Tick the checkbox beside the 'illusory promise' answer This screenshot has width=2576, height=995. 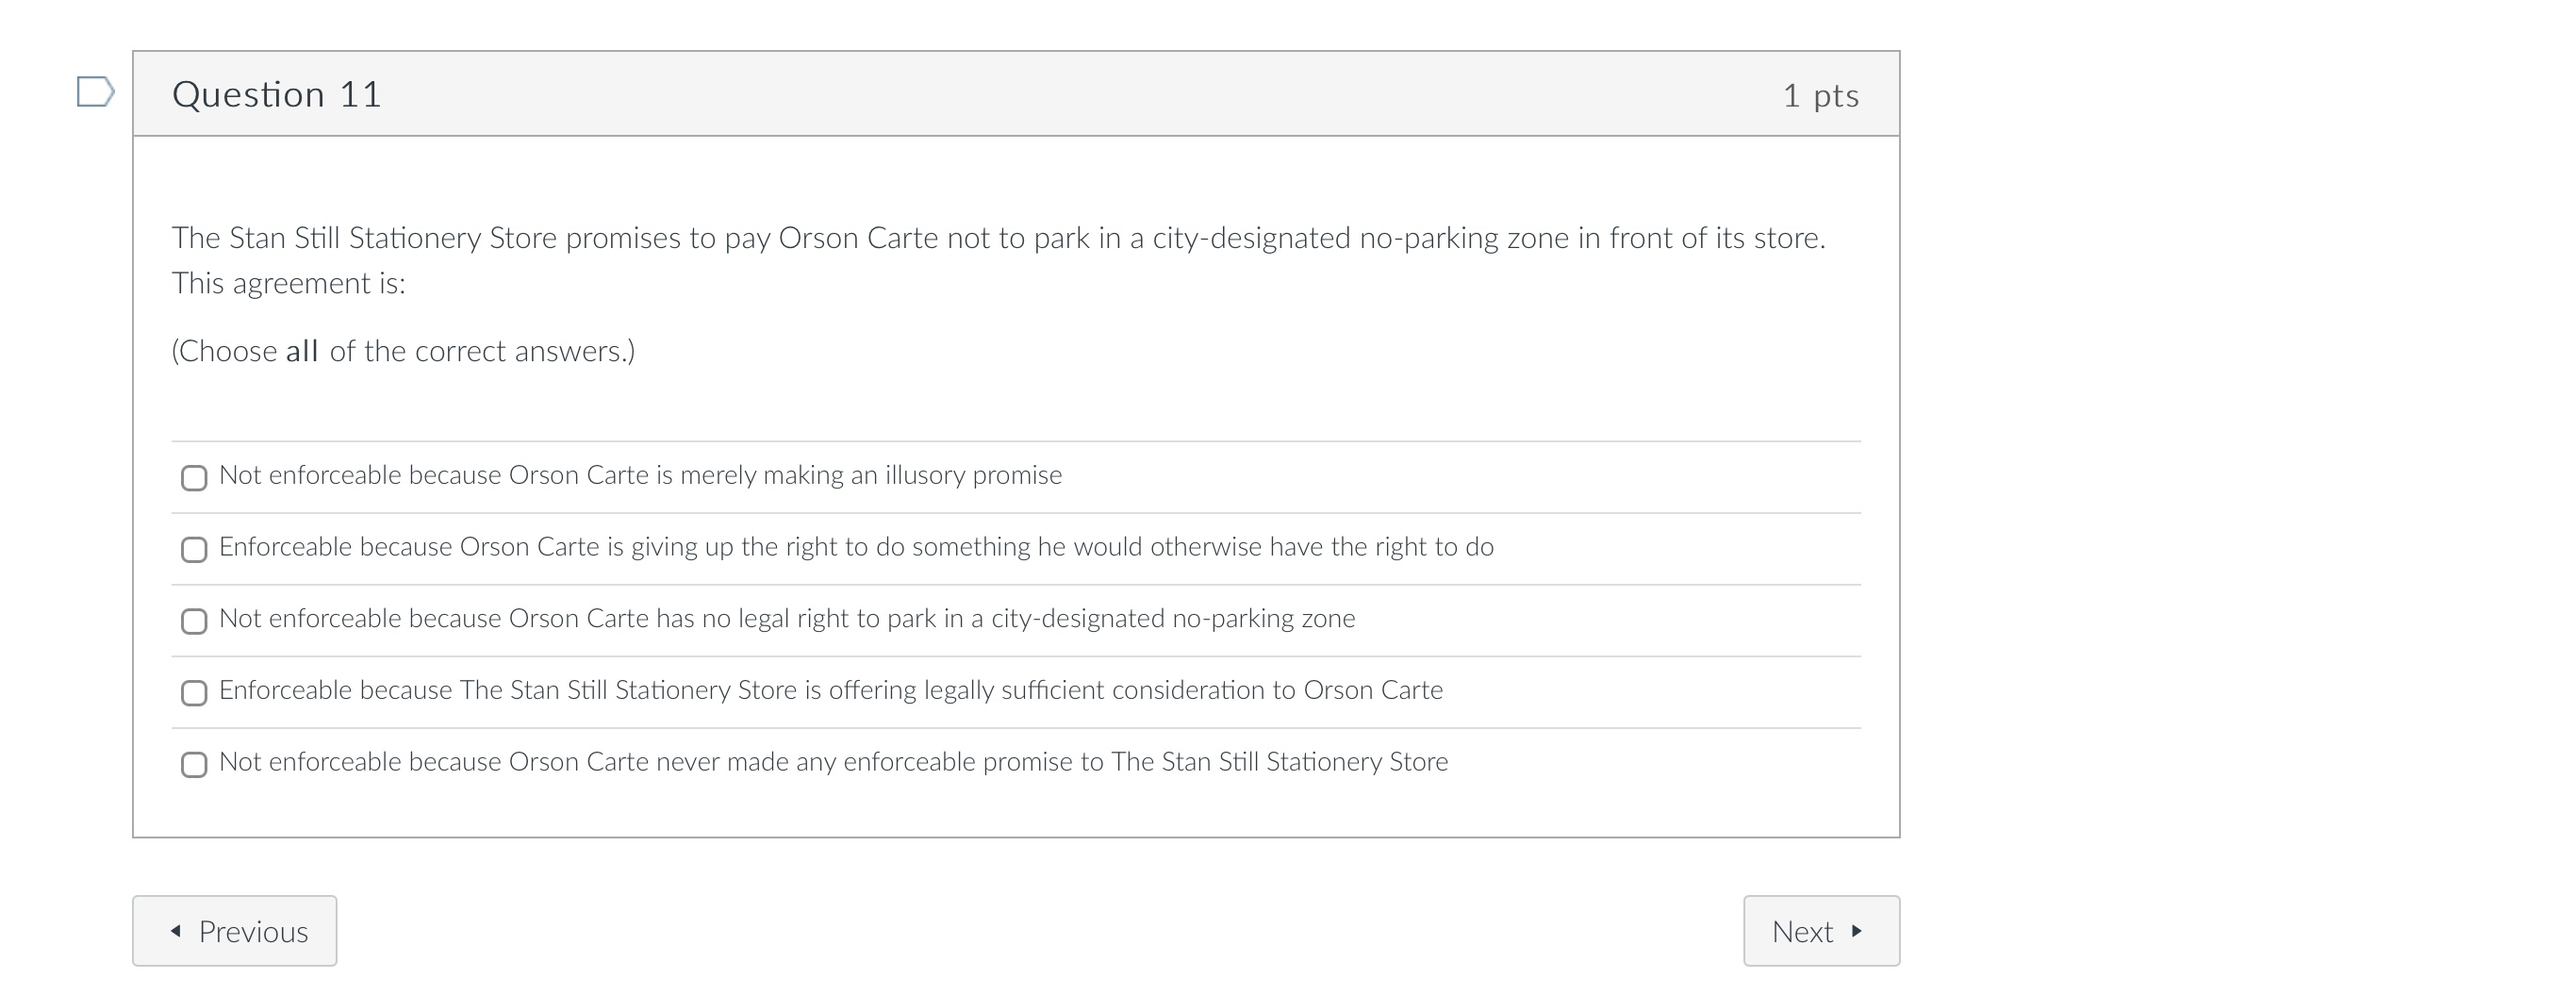click(x=194, y=478)
